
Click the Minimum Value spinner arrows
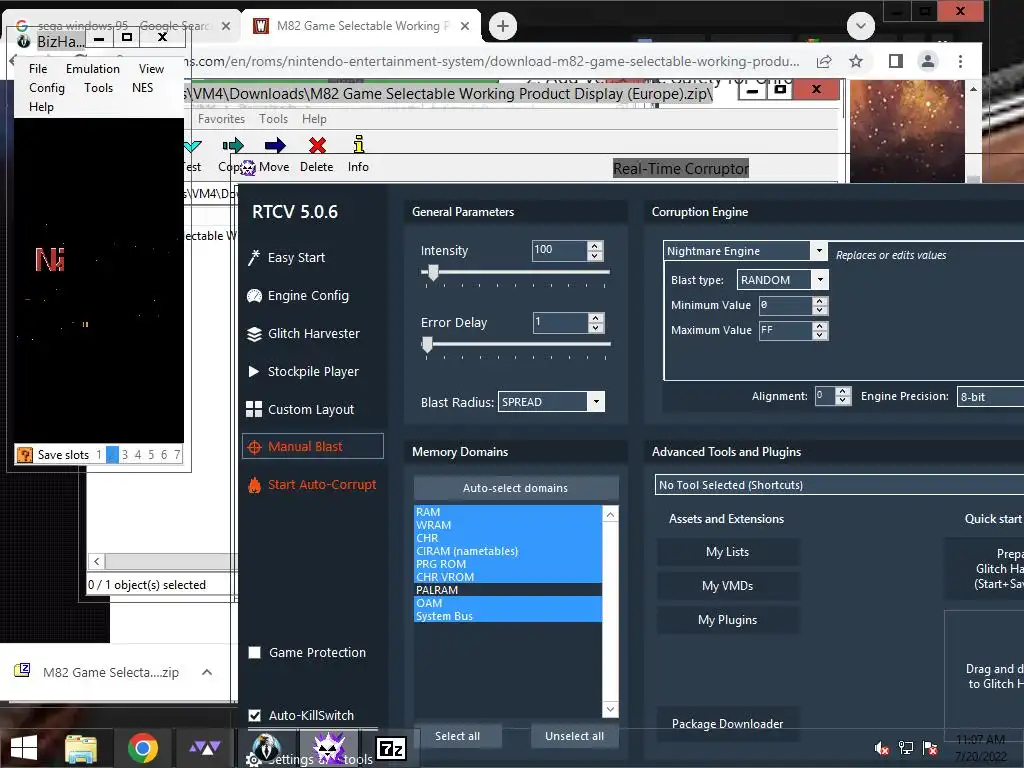pos(820,305)
